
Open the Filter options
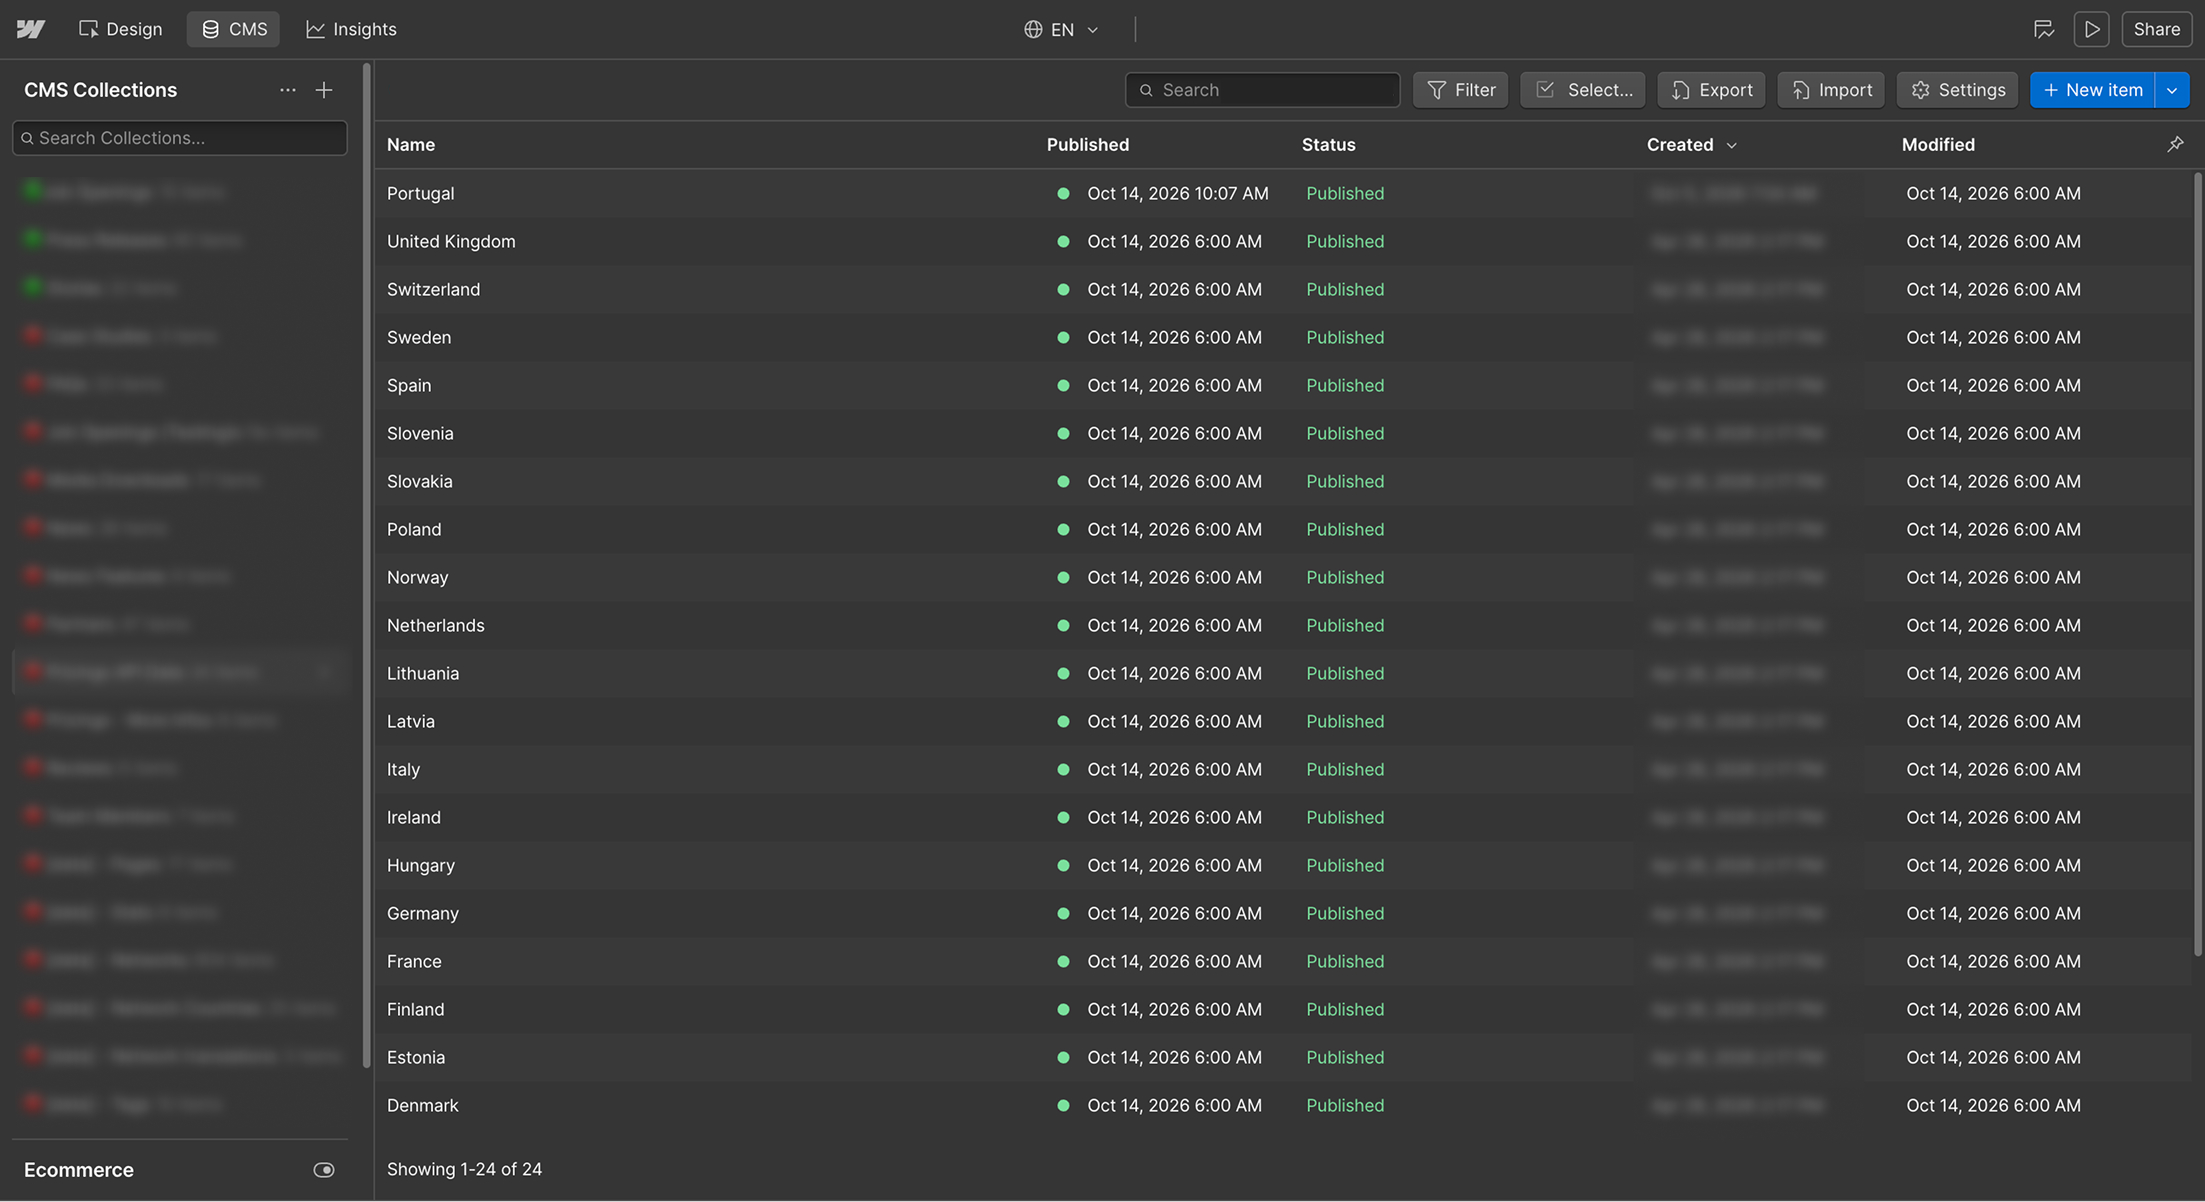pyautogui.click(x=1461, y=90)
